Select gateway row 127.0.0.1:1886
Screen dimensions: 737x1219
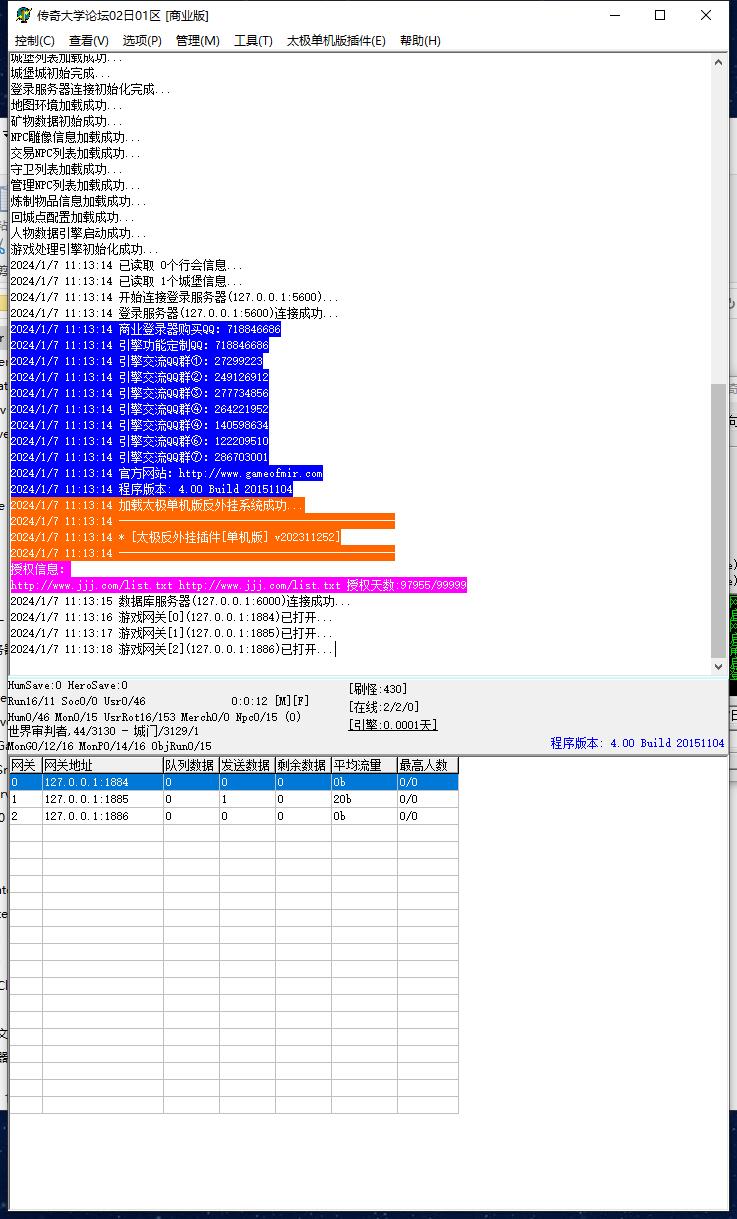pos(234,816)
